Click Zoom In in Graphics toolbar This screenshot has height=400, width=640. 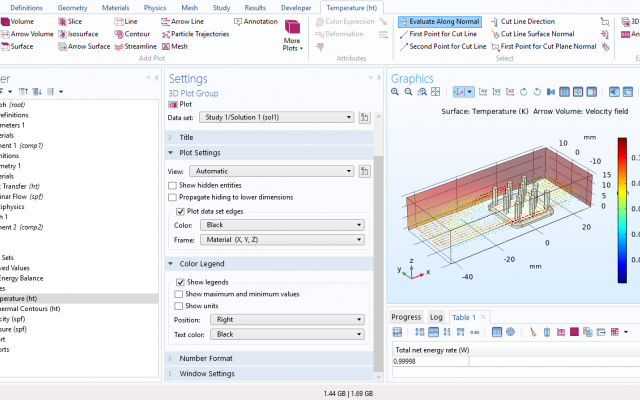[395, 92]
